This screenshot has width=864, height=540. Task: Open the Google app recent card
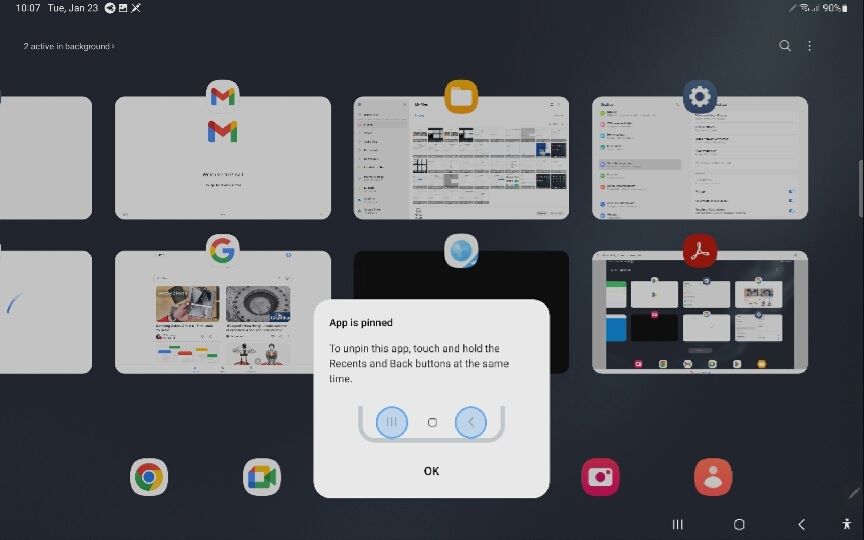[x=223, y=312]
